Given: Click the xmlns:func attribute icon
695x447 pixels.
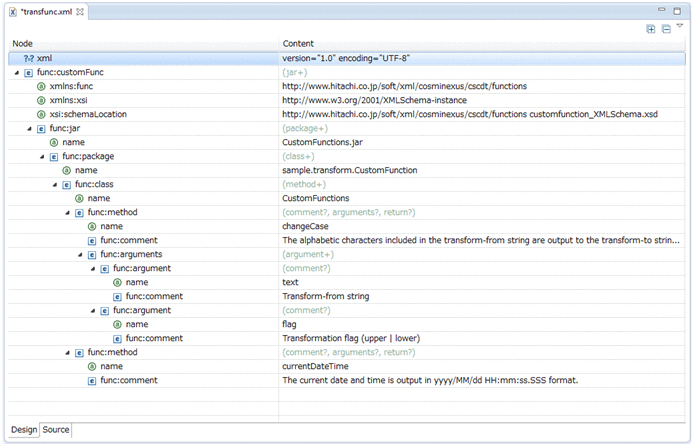Looking at the screenshot, I should coord(41,87).
